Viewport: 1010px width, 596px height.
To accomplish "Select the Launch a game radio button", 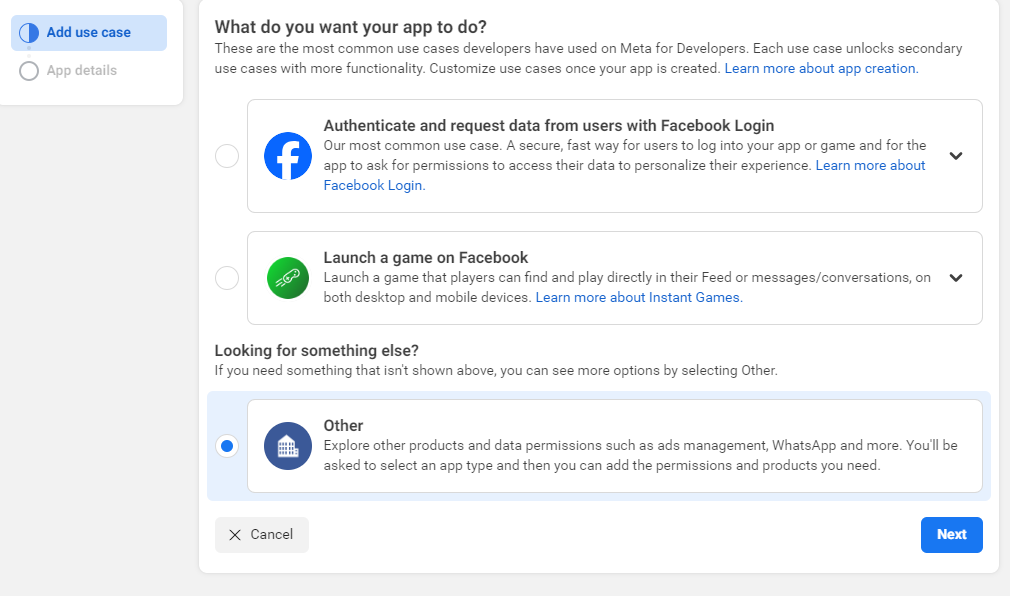I will [227, 278].
